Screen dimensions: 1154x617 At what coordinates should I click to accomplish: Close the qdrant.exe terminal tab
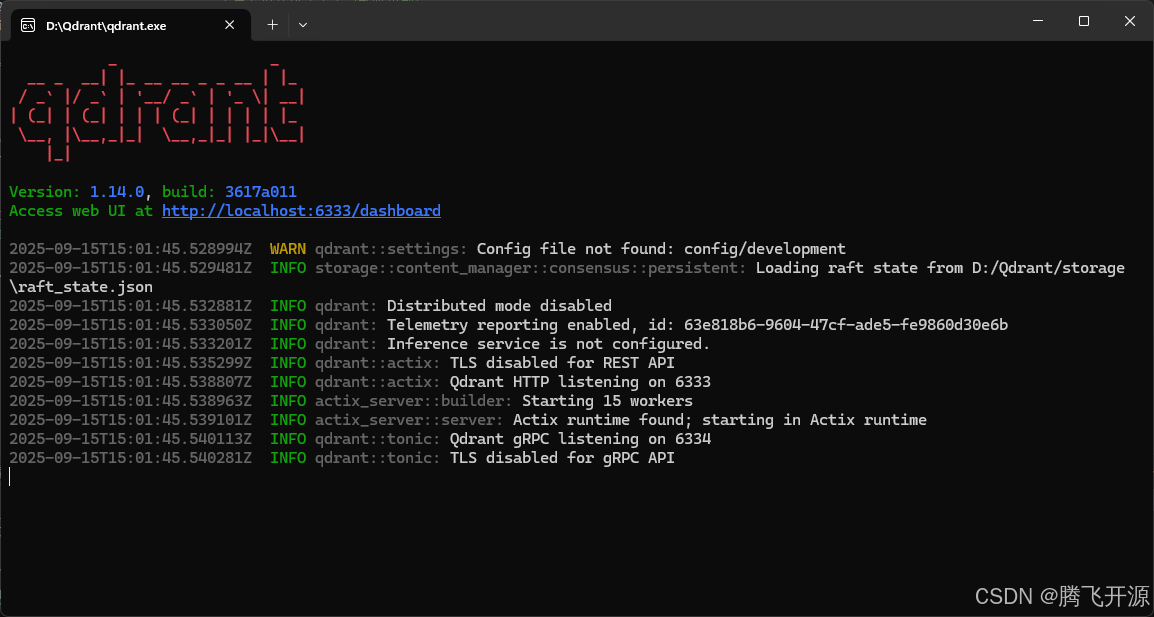point(230,25)
